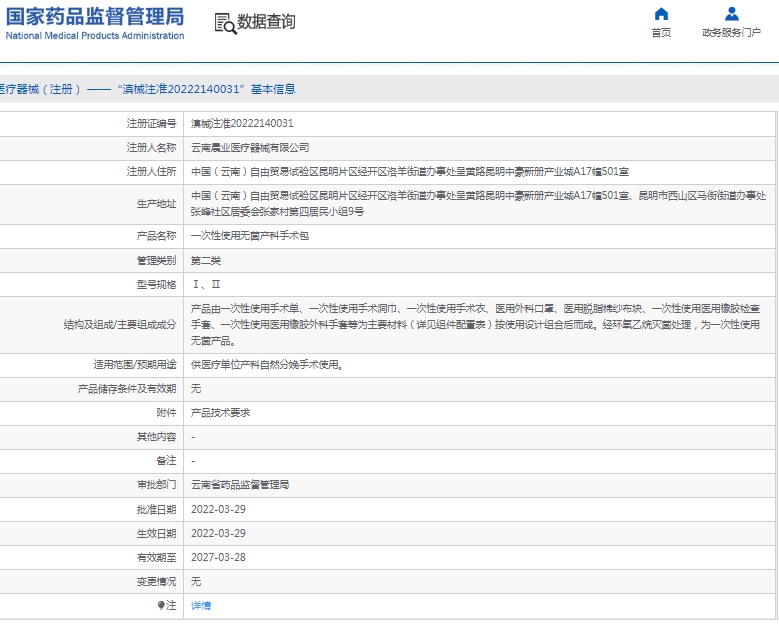Click 云南省药品监督管理局 approval department
This screenshot has width=779, height=625.
(240, 485)
